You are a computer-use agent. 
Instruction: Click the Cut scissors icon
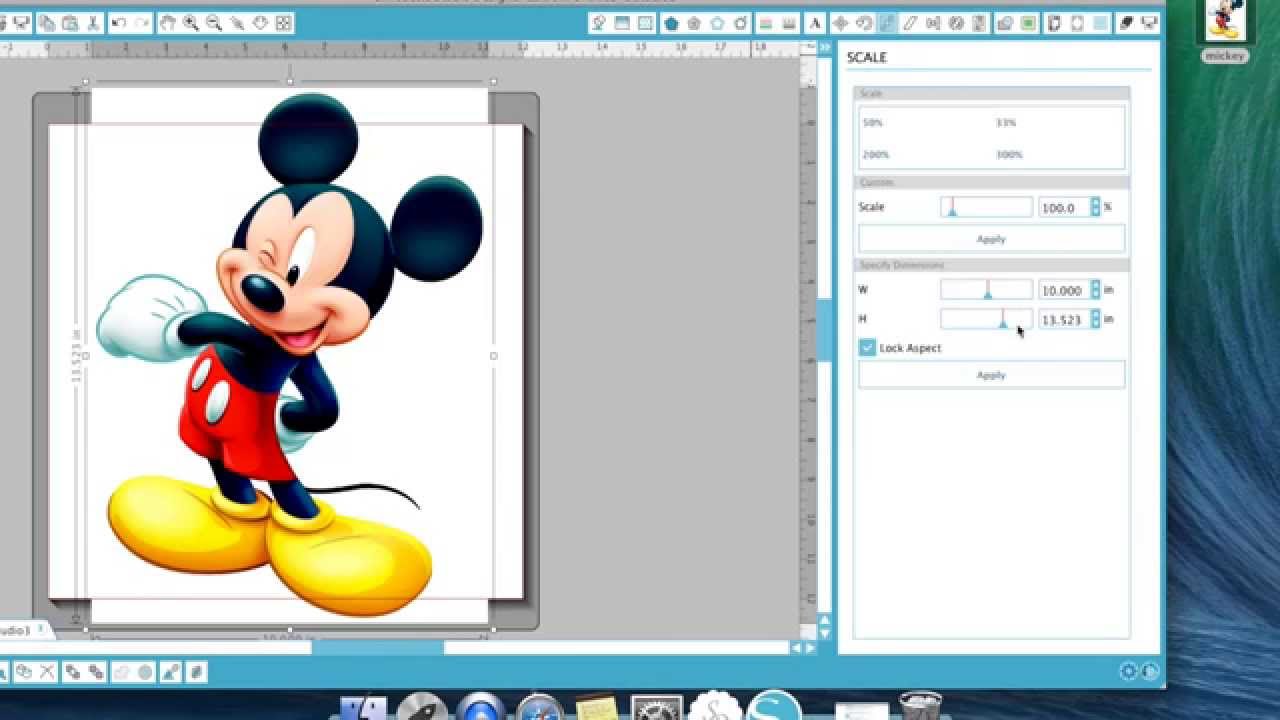(93, 22)
